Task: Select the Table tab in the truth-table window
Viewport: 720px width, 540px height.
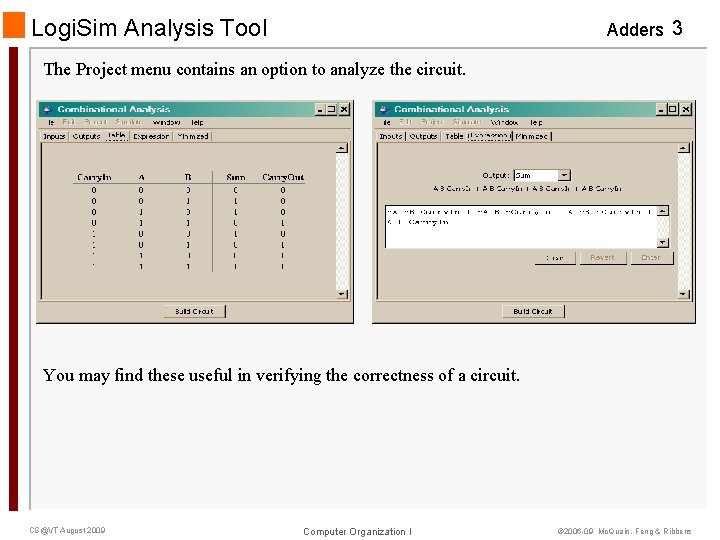Action: [x=117, y=135]
